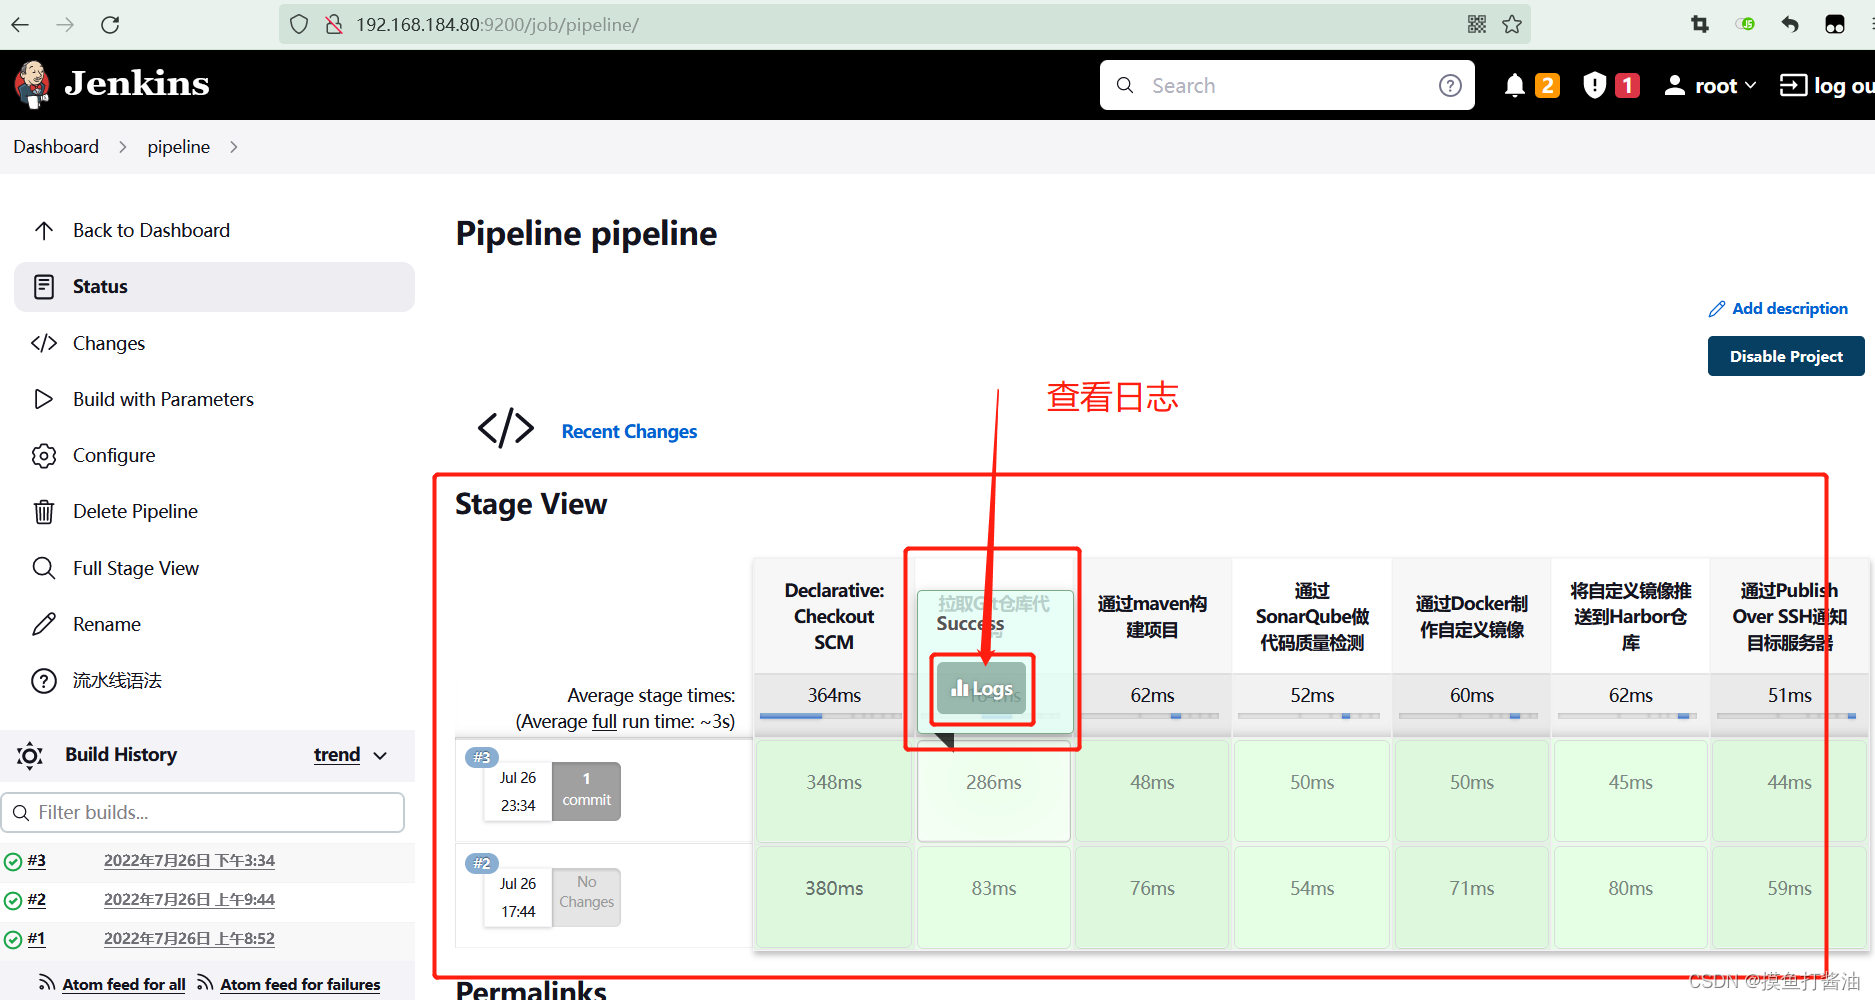Click the browser forward arrow
1875x1000 pixels.
pyautogui.click(x=65, y=24)
